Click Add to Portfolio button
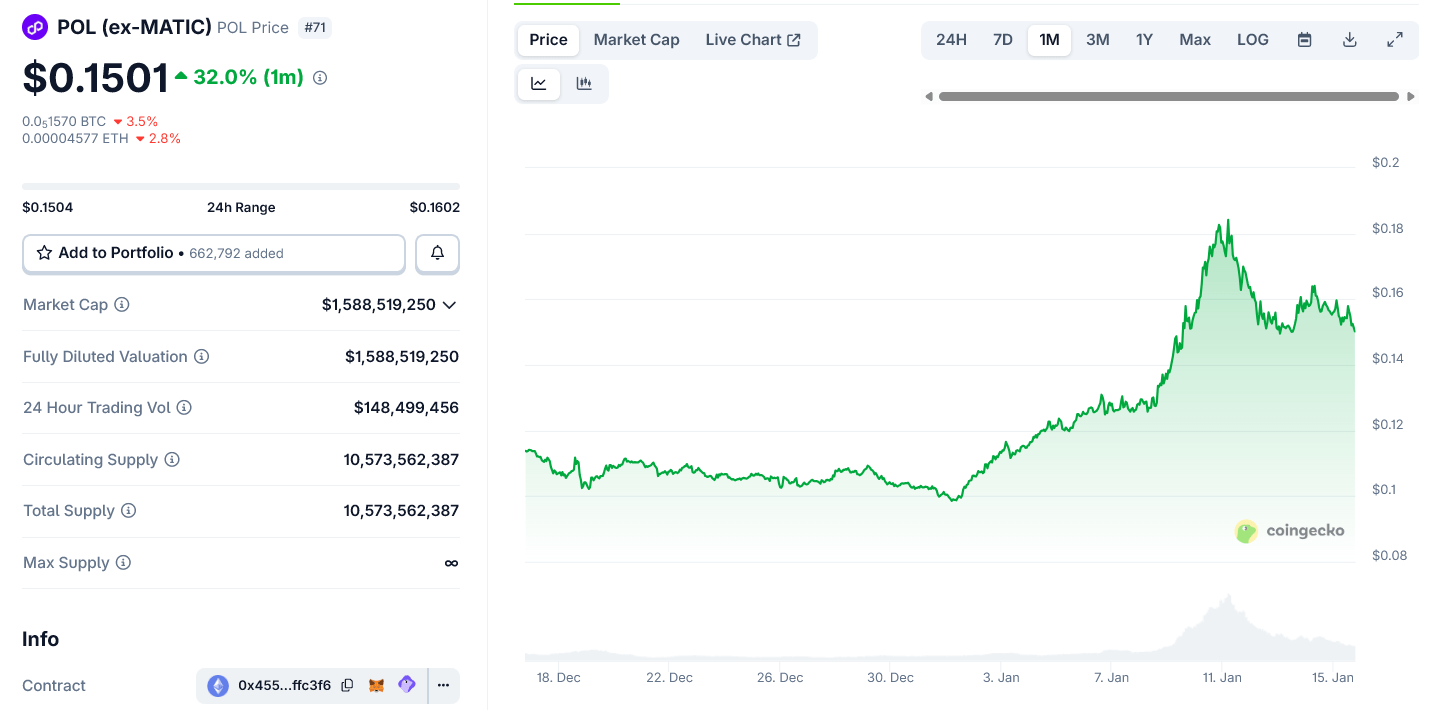This screenshot has width=1449, height=710. click(x=213, y=254)
